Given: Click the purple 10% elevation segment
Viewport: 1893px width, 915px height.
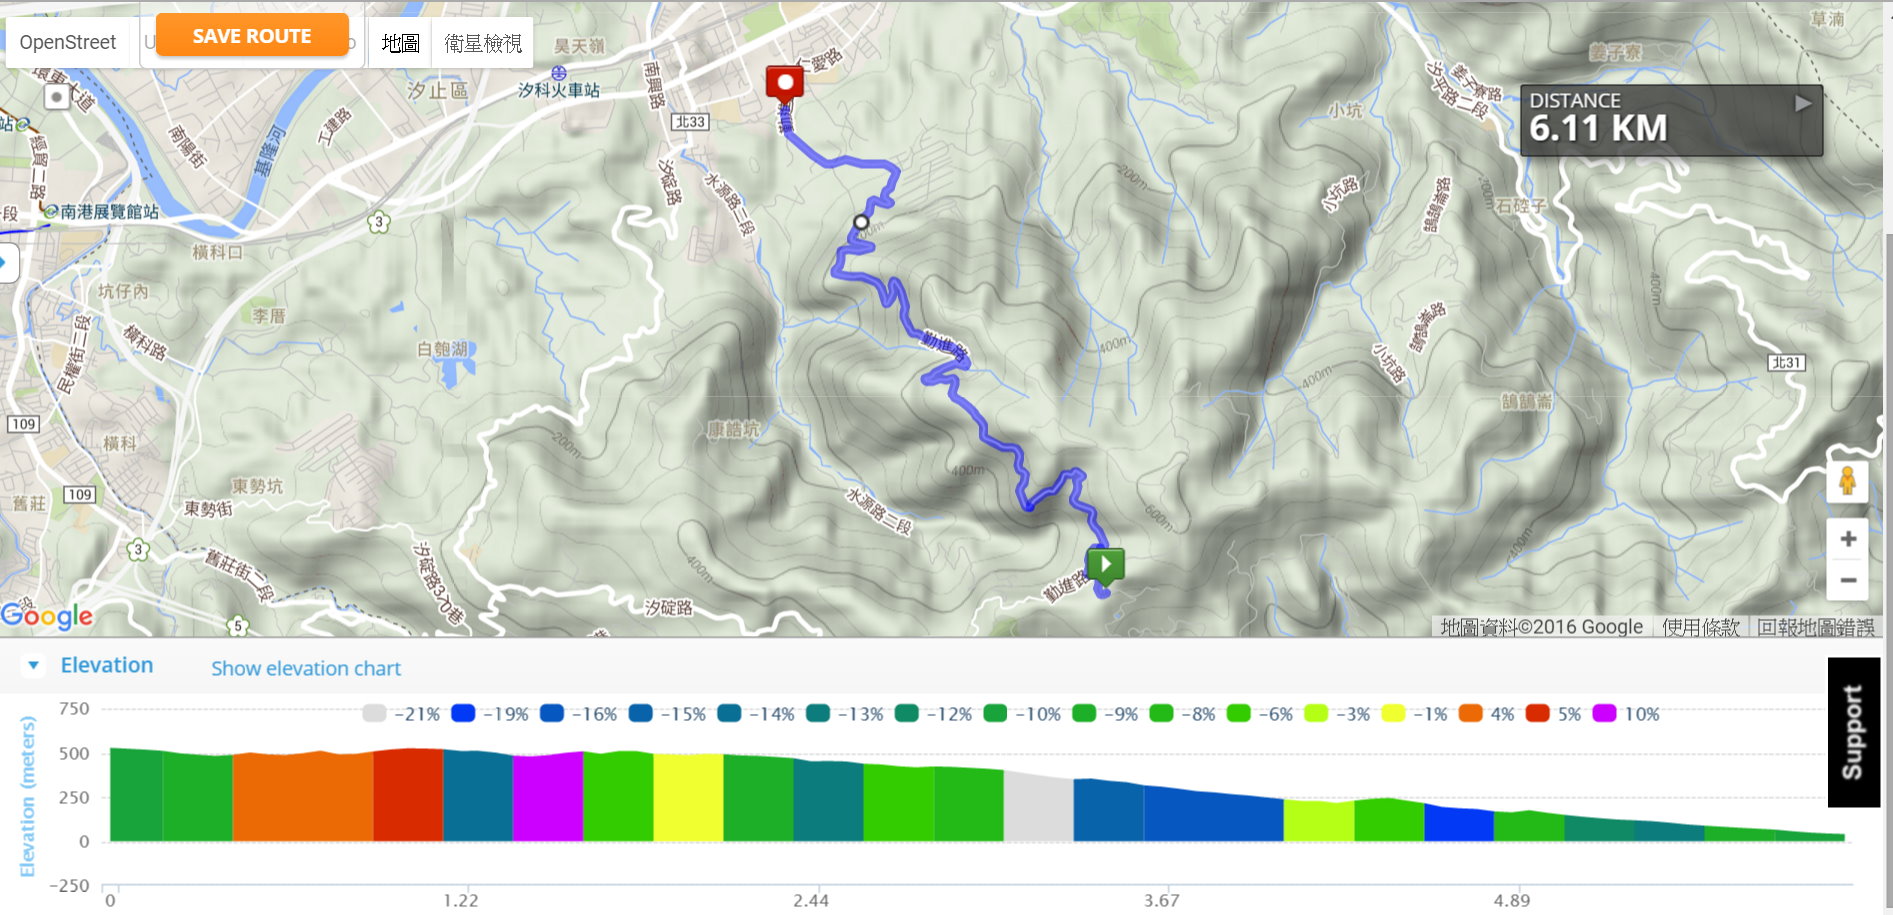Looking at the screenshot, I should (x=548, y=797).
